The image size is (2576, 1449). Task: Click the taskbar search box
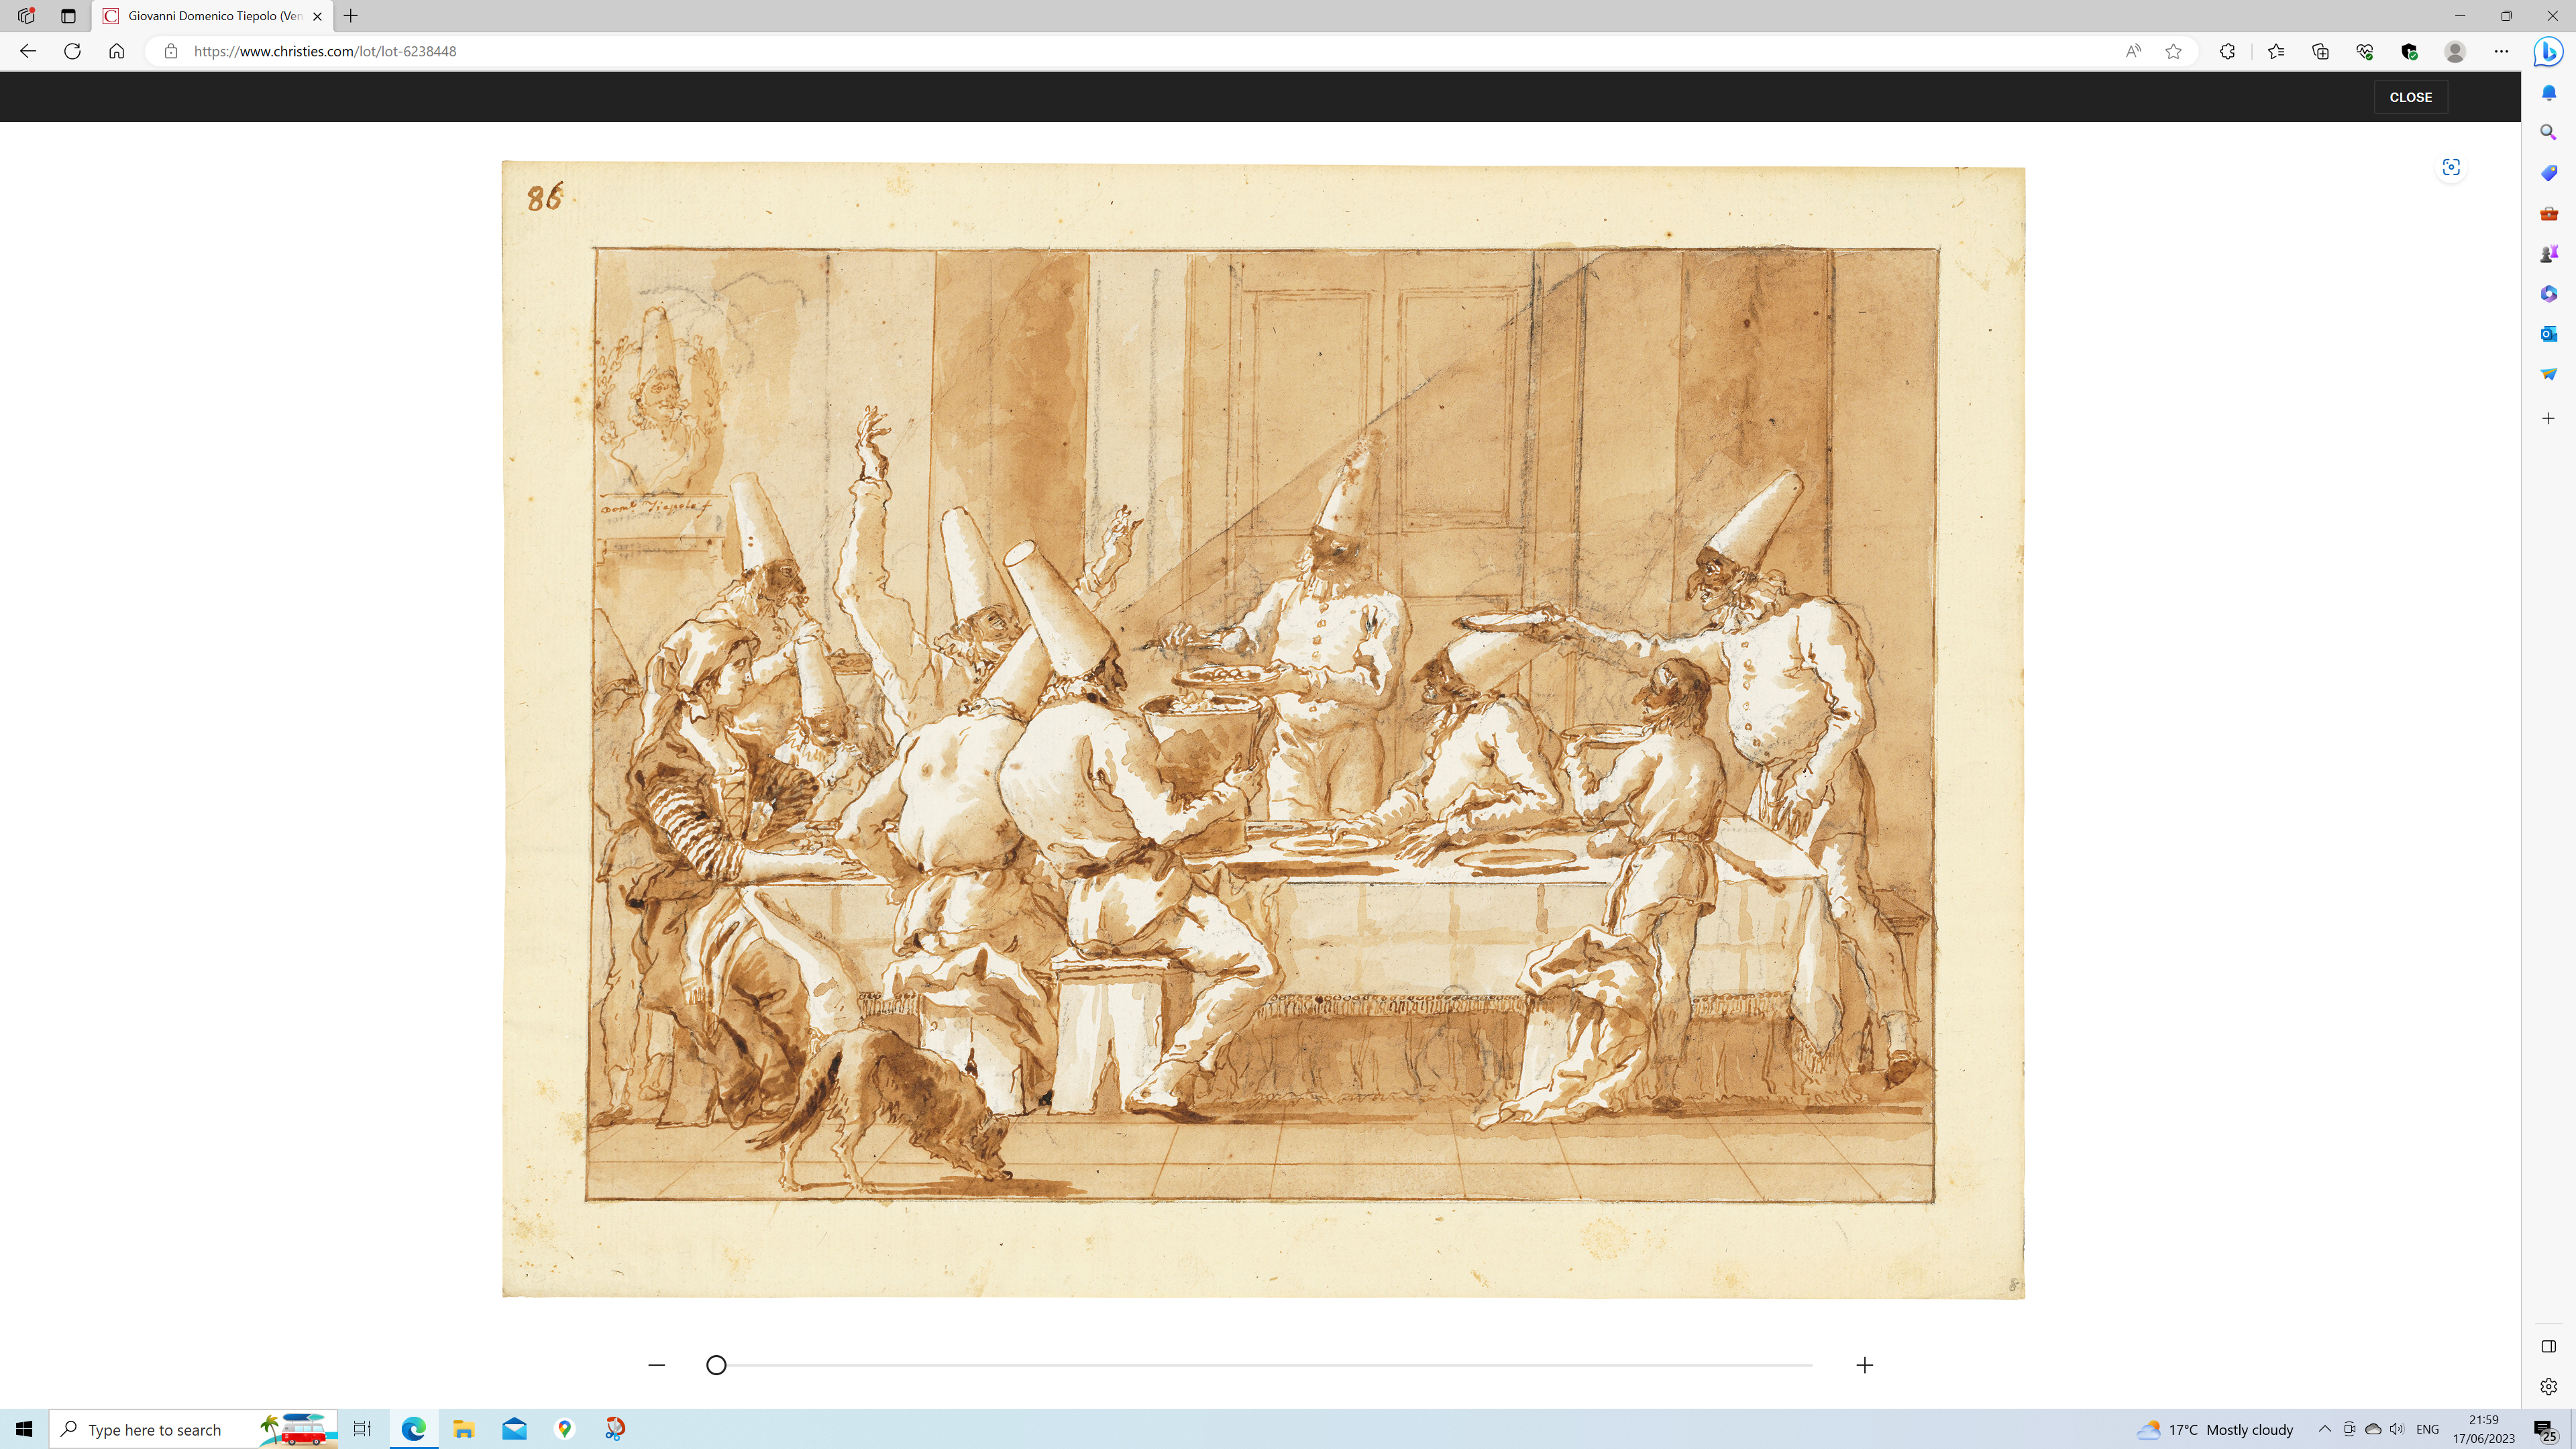click(193, 1429)
